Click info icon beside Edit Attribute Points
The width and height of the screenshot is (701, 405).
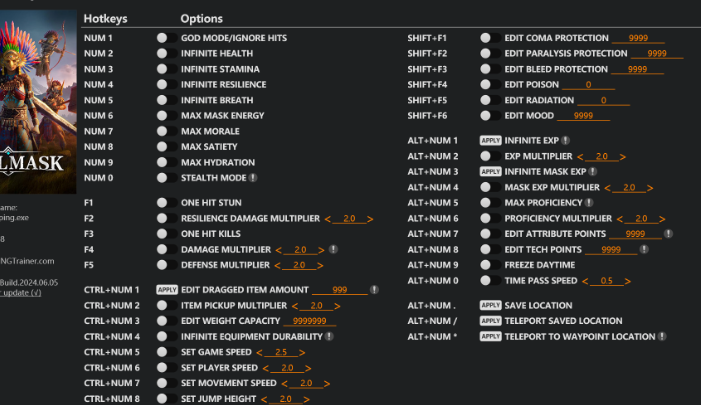click(666, 233)
